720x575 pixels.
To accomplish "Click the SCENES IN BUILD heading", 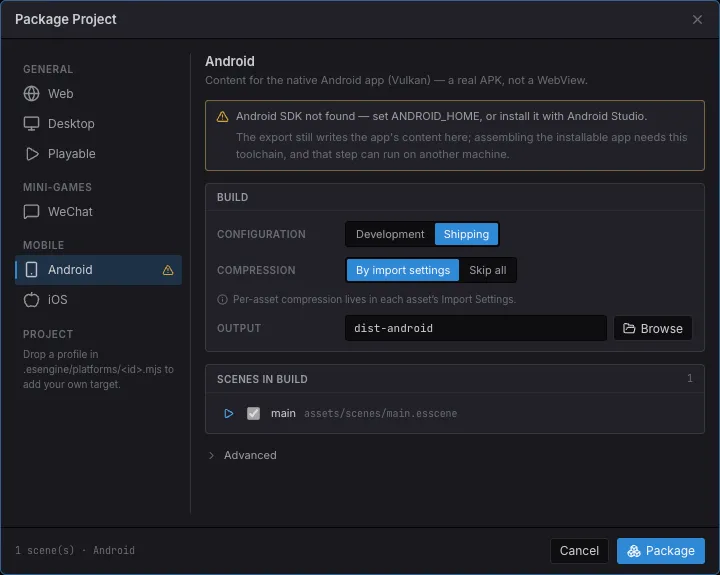I will pyautogui.click(x=262, y=379).
